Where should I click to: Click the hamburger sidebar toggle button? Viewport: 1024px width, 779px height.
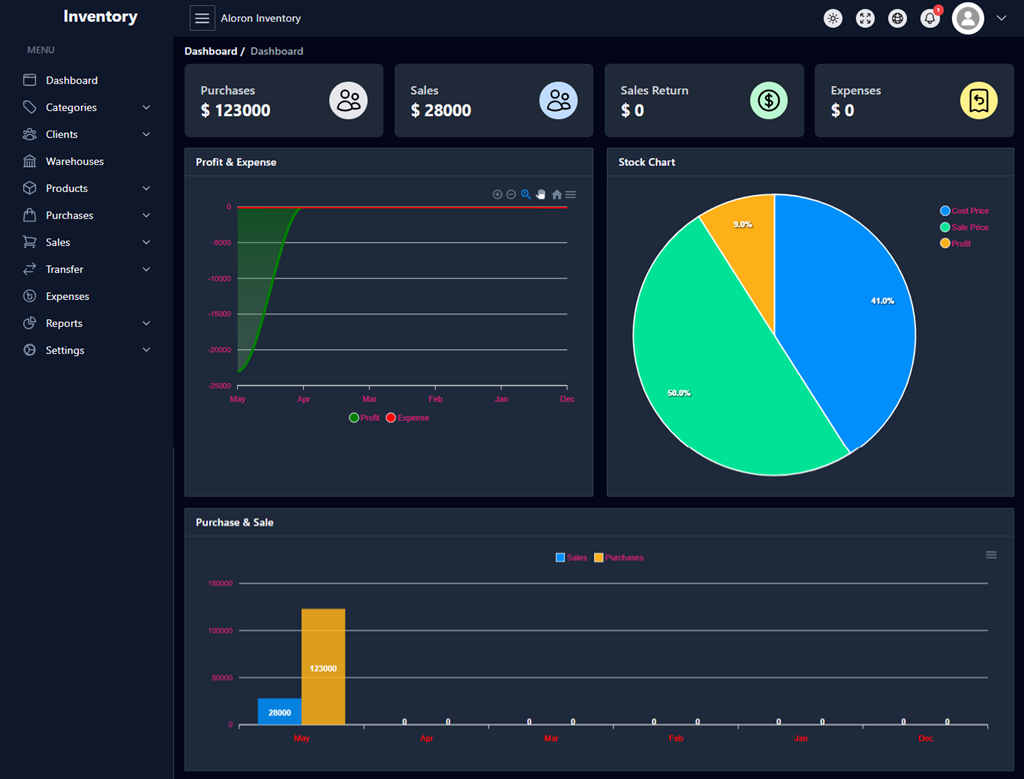click(202, 18)
